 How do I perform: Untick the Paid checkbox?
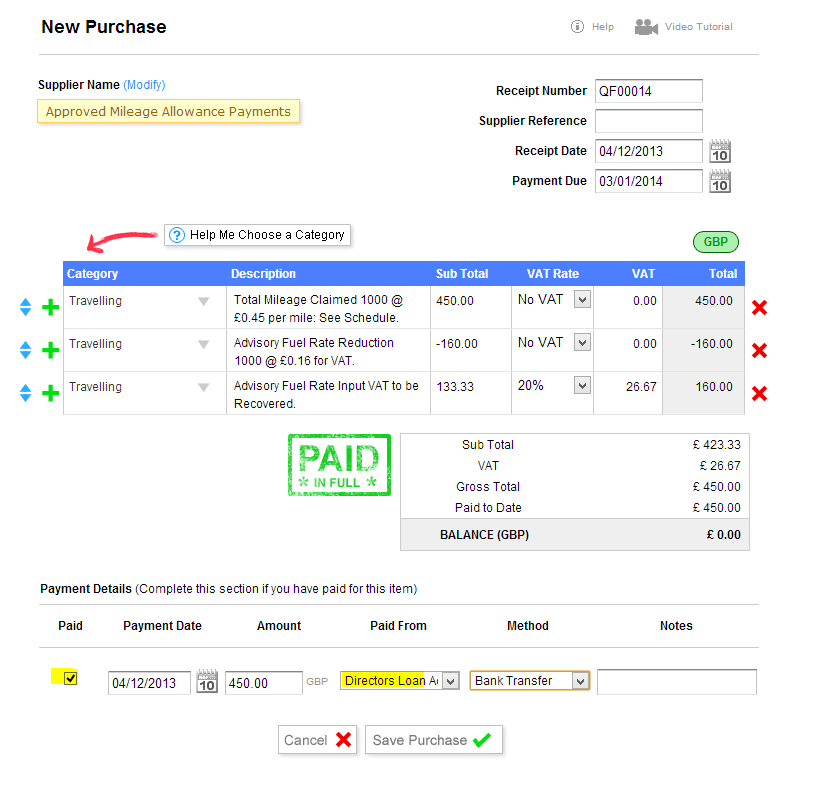pyautogui.click(x=70, y=679)
